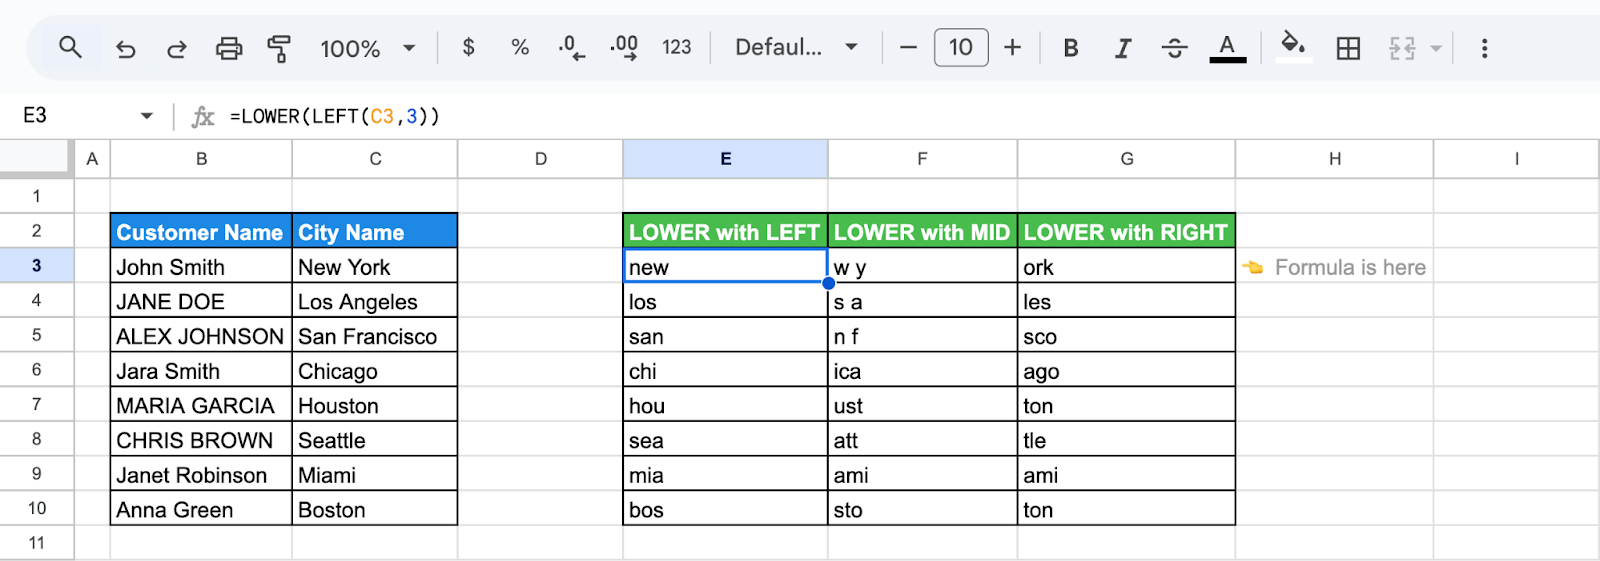Select column C header
This screenshot has height=561, width=1600.
point(375,158)
